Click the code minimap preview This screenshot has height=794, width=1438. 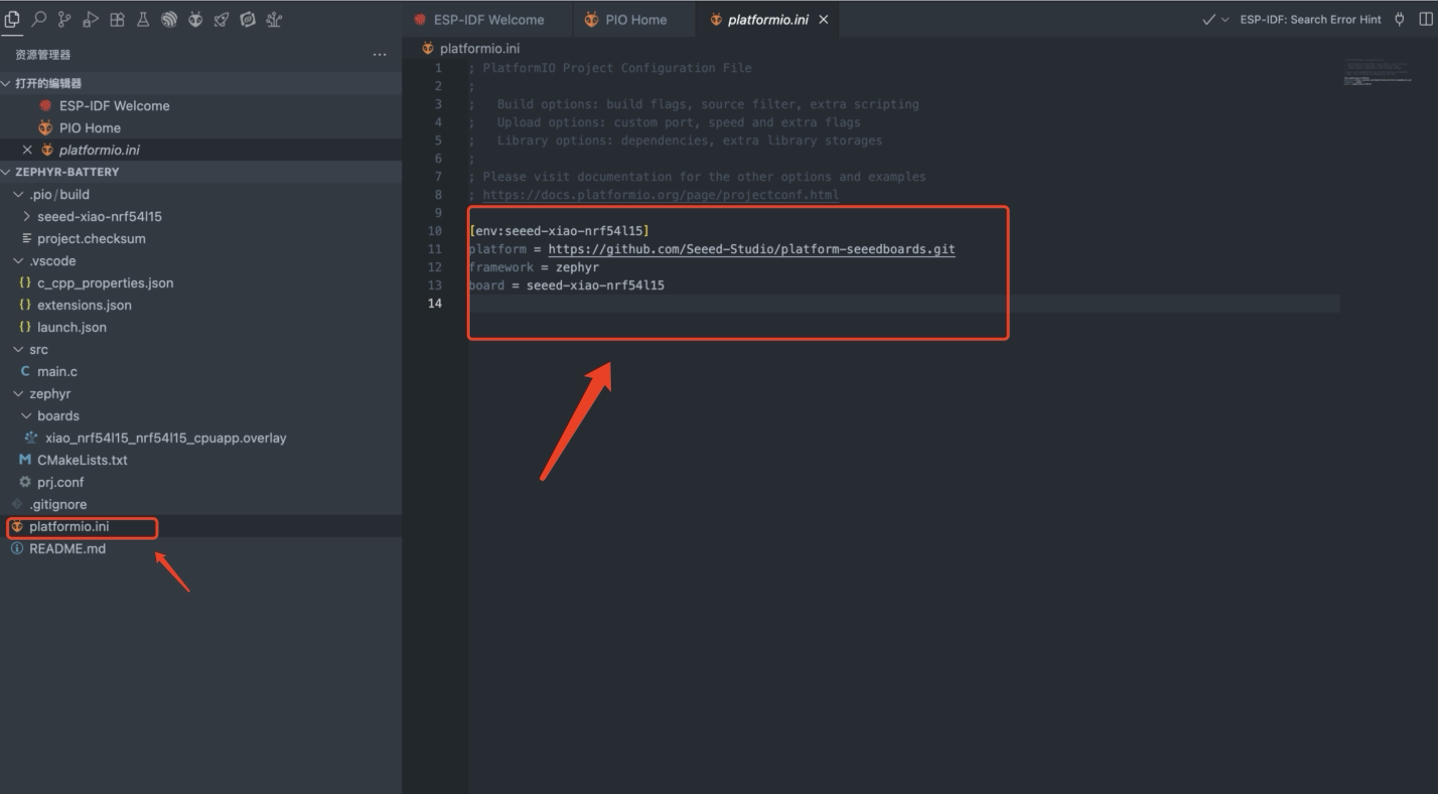[1378, 71]
